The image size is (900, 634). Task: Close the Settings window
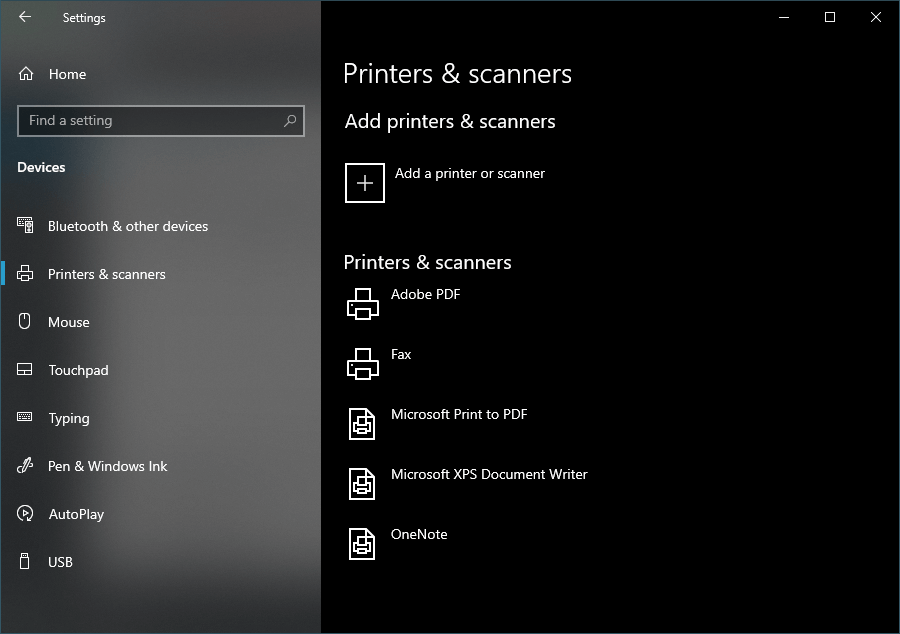tap(876, 17)
